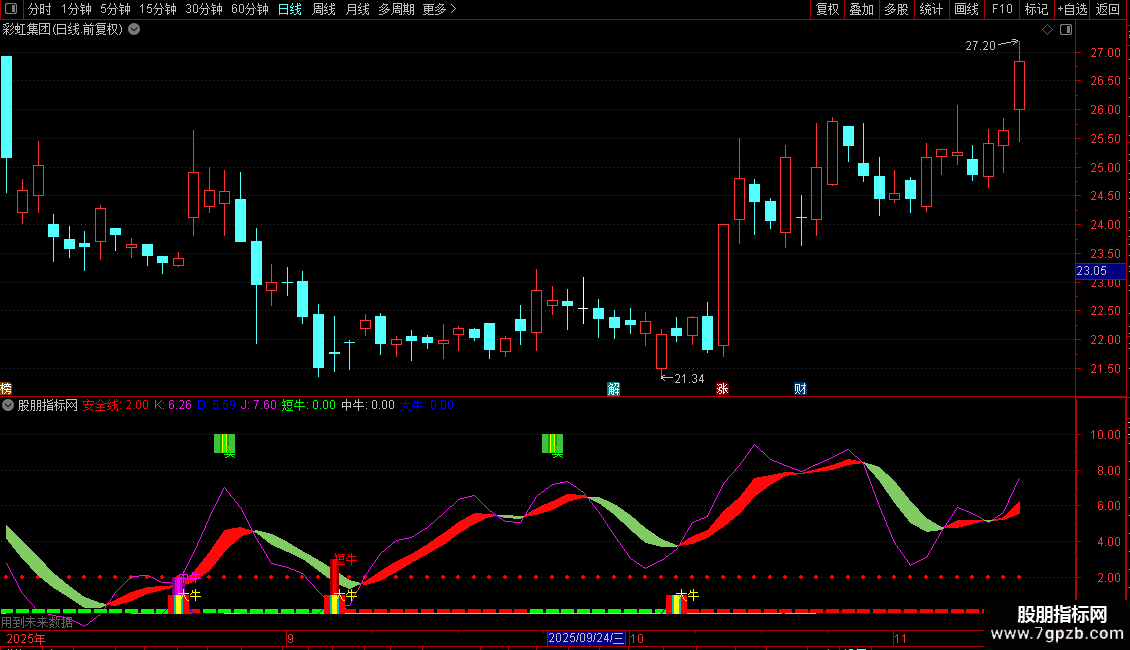Viewport: 1130px width, 650px height.
Task: Open F10 company information
Action: (1002, 9)
